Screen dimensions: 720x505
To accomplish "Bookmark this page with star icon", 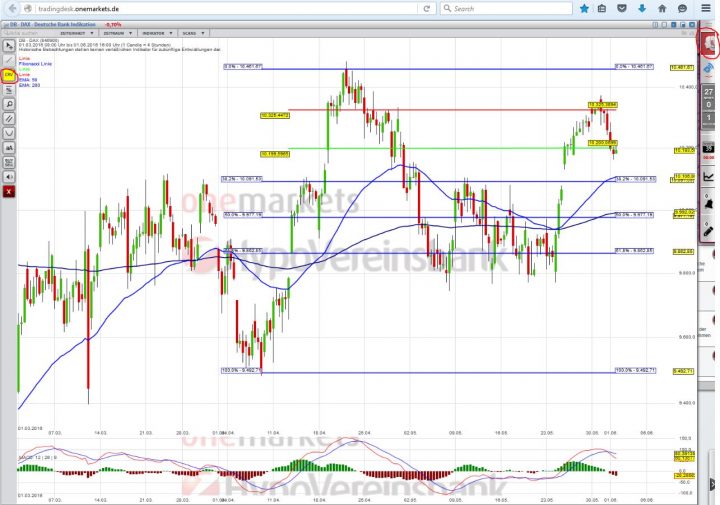I will (x=584, y=8).
